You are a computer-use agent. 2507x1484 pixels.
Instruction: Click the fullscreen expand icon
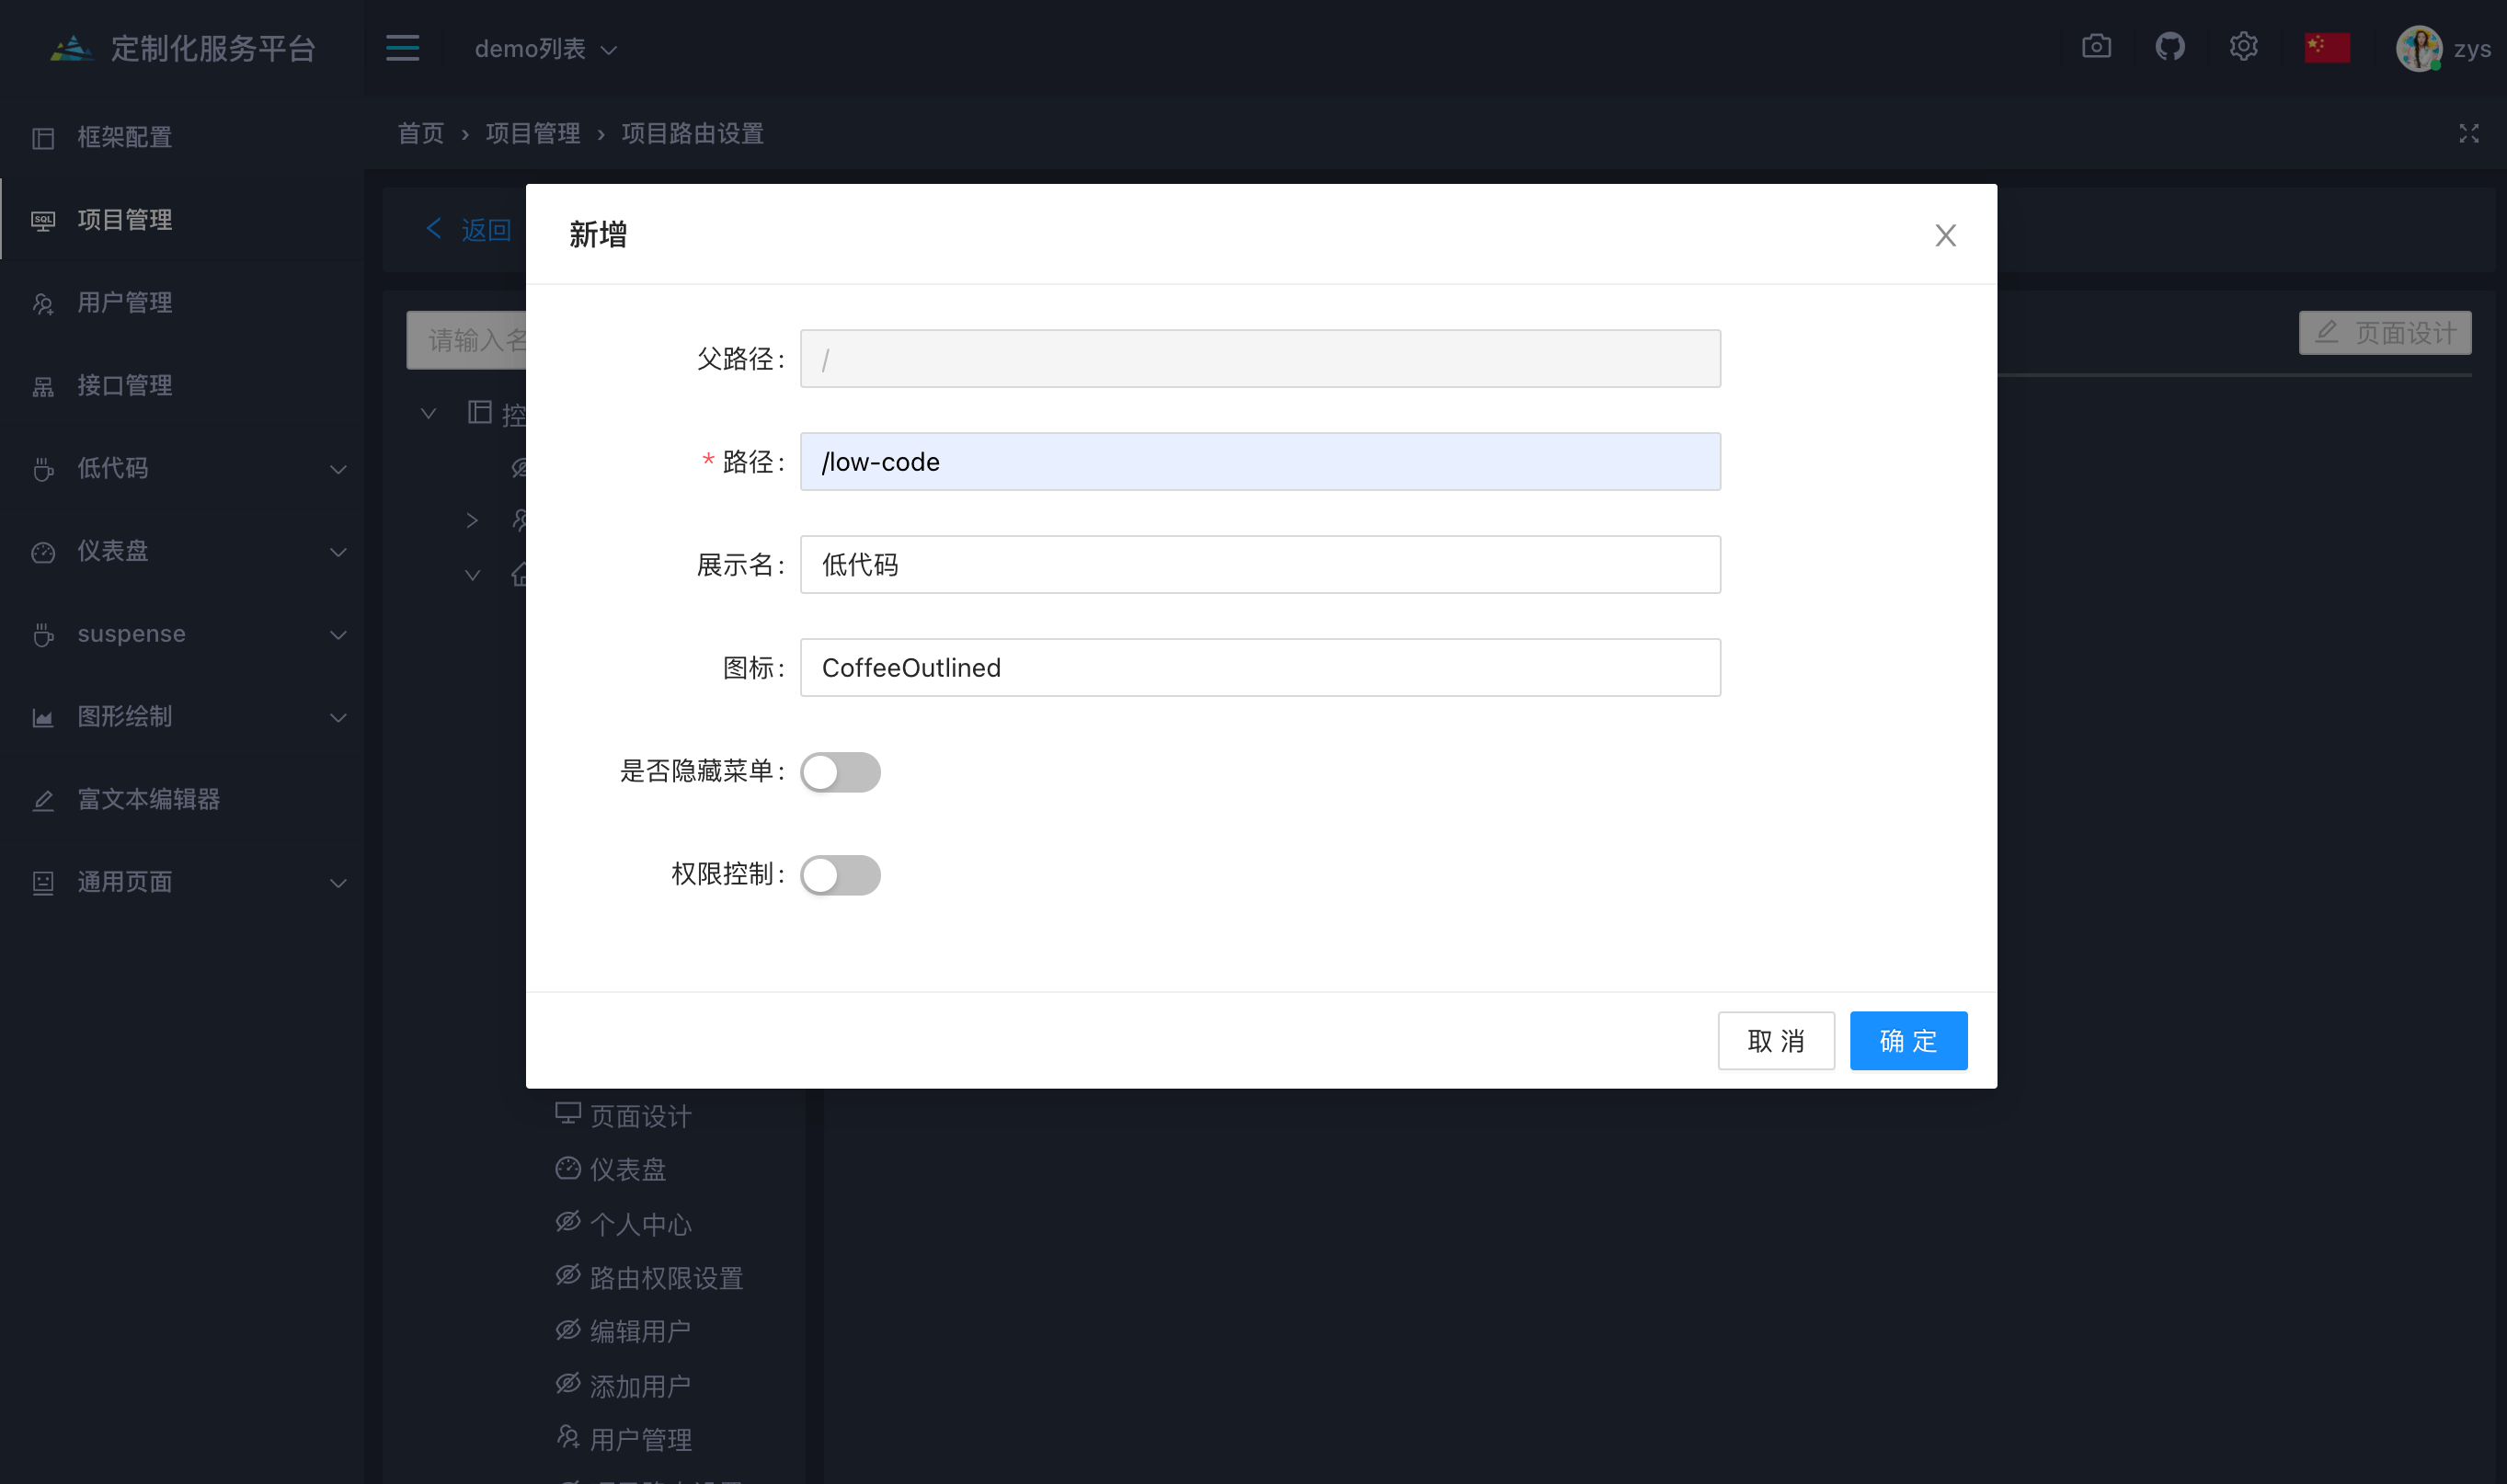[x=2468, y=134]
